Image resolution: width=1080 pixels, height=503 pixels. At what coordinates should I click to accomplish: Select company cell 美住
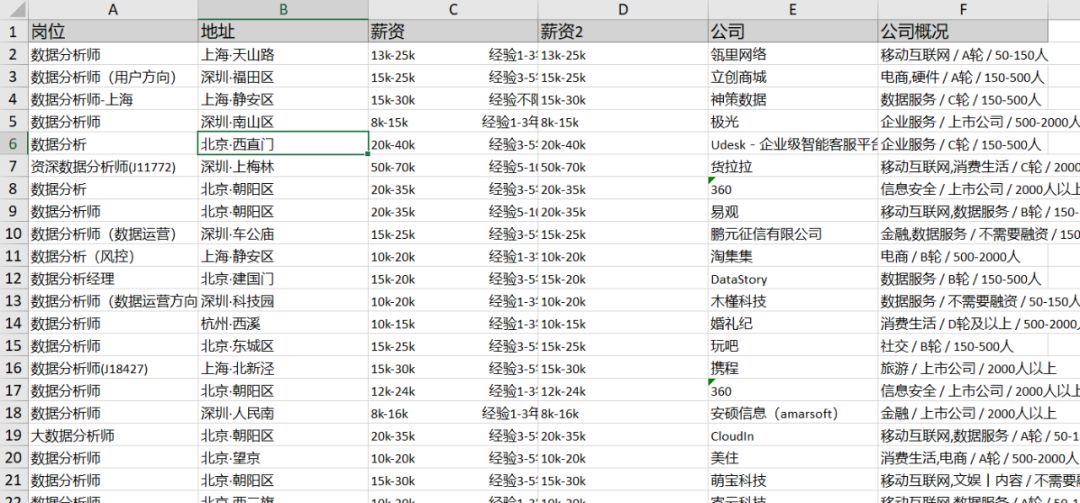[x=793, y=458]
